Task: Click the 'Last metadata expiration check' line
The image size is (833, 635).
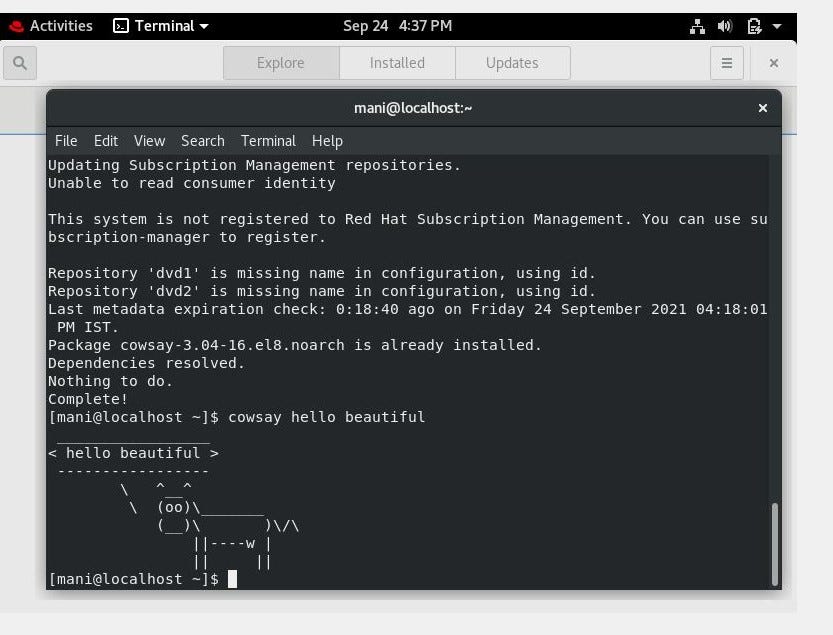Action: click(x=407, y=318)
